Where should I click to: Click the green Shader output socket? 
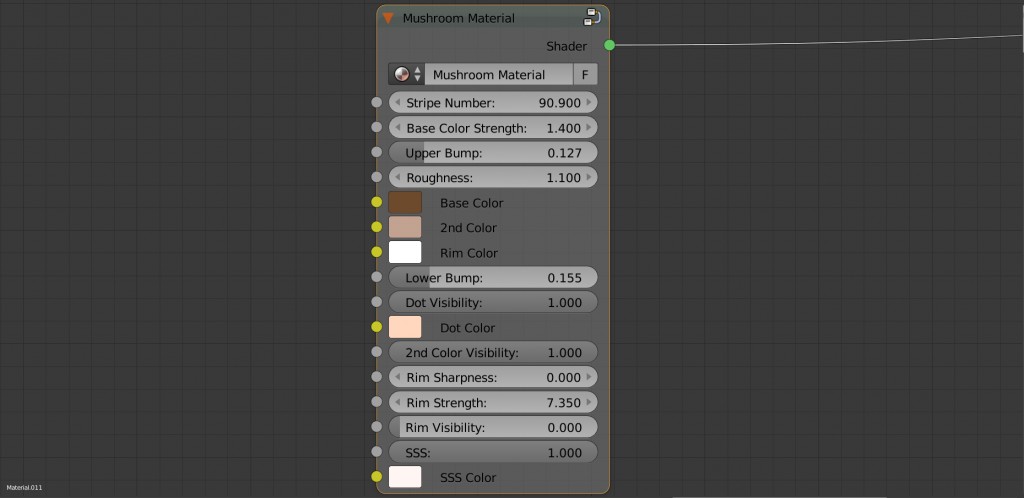[609, 45]
